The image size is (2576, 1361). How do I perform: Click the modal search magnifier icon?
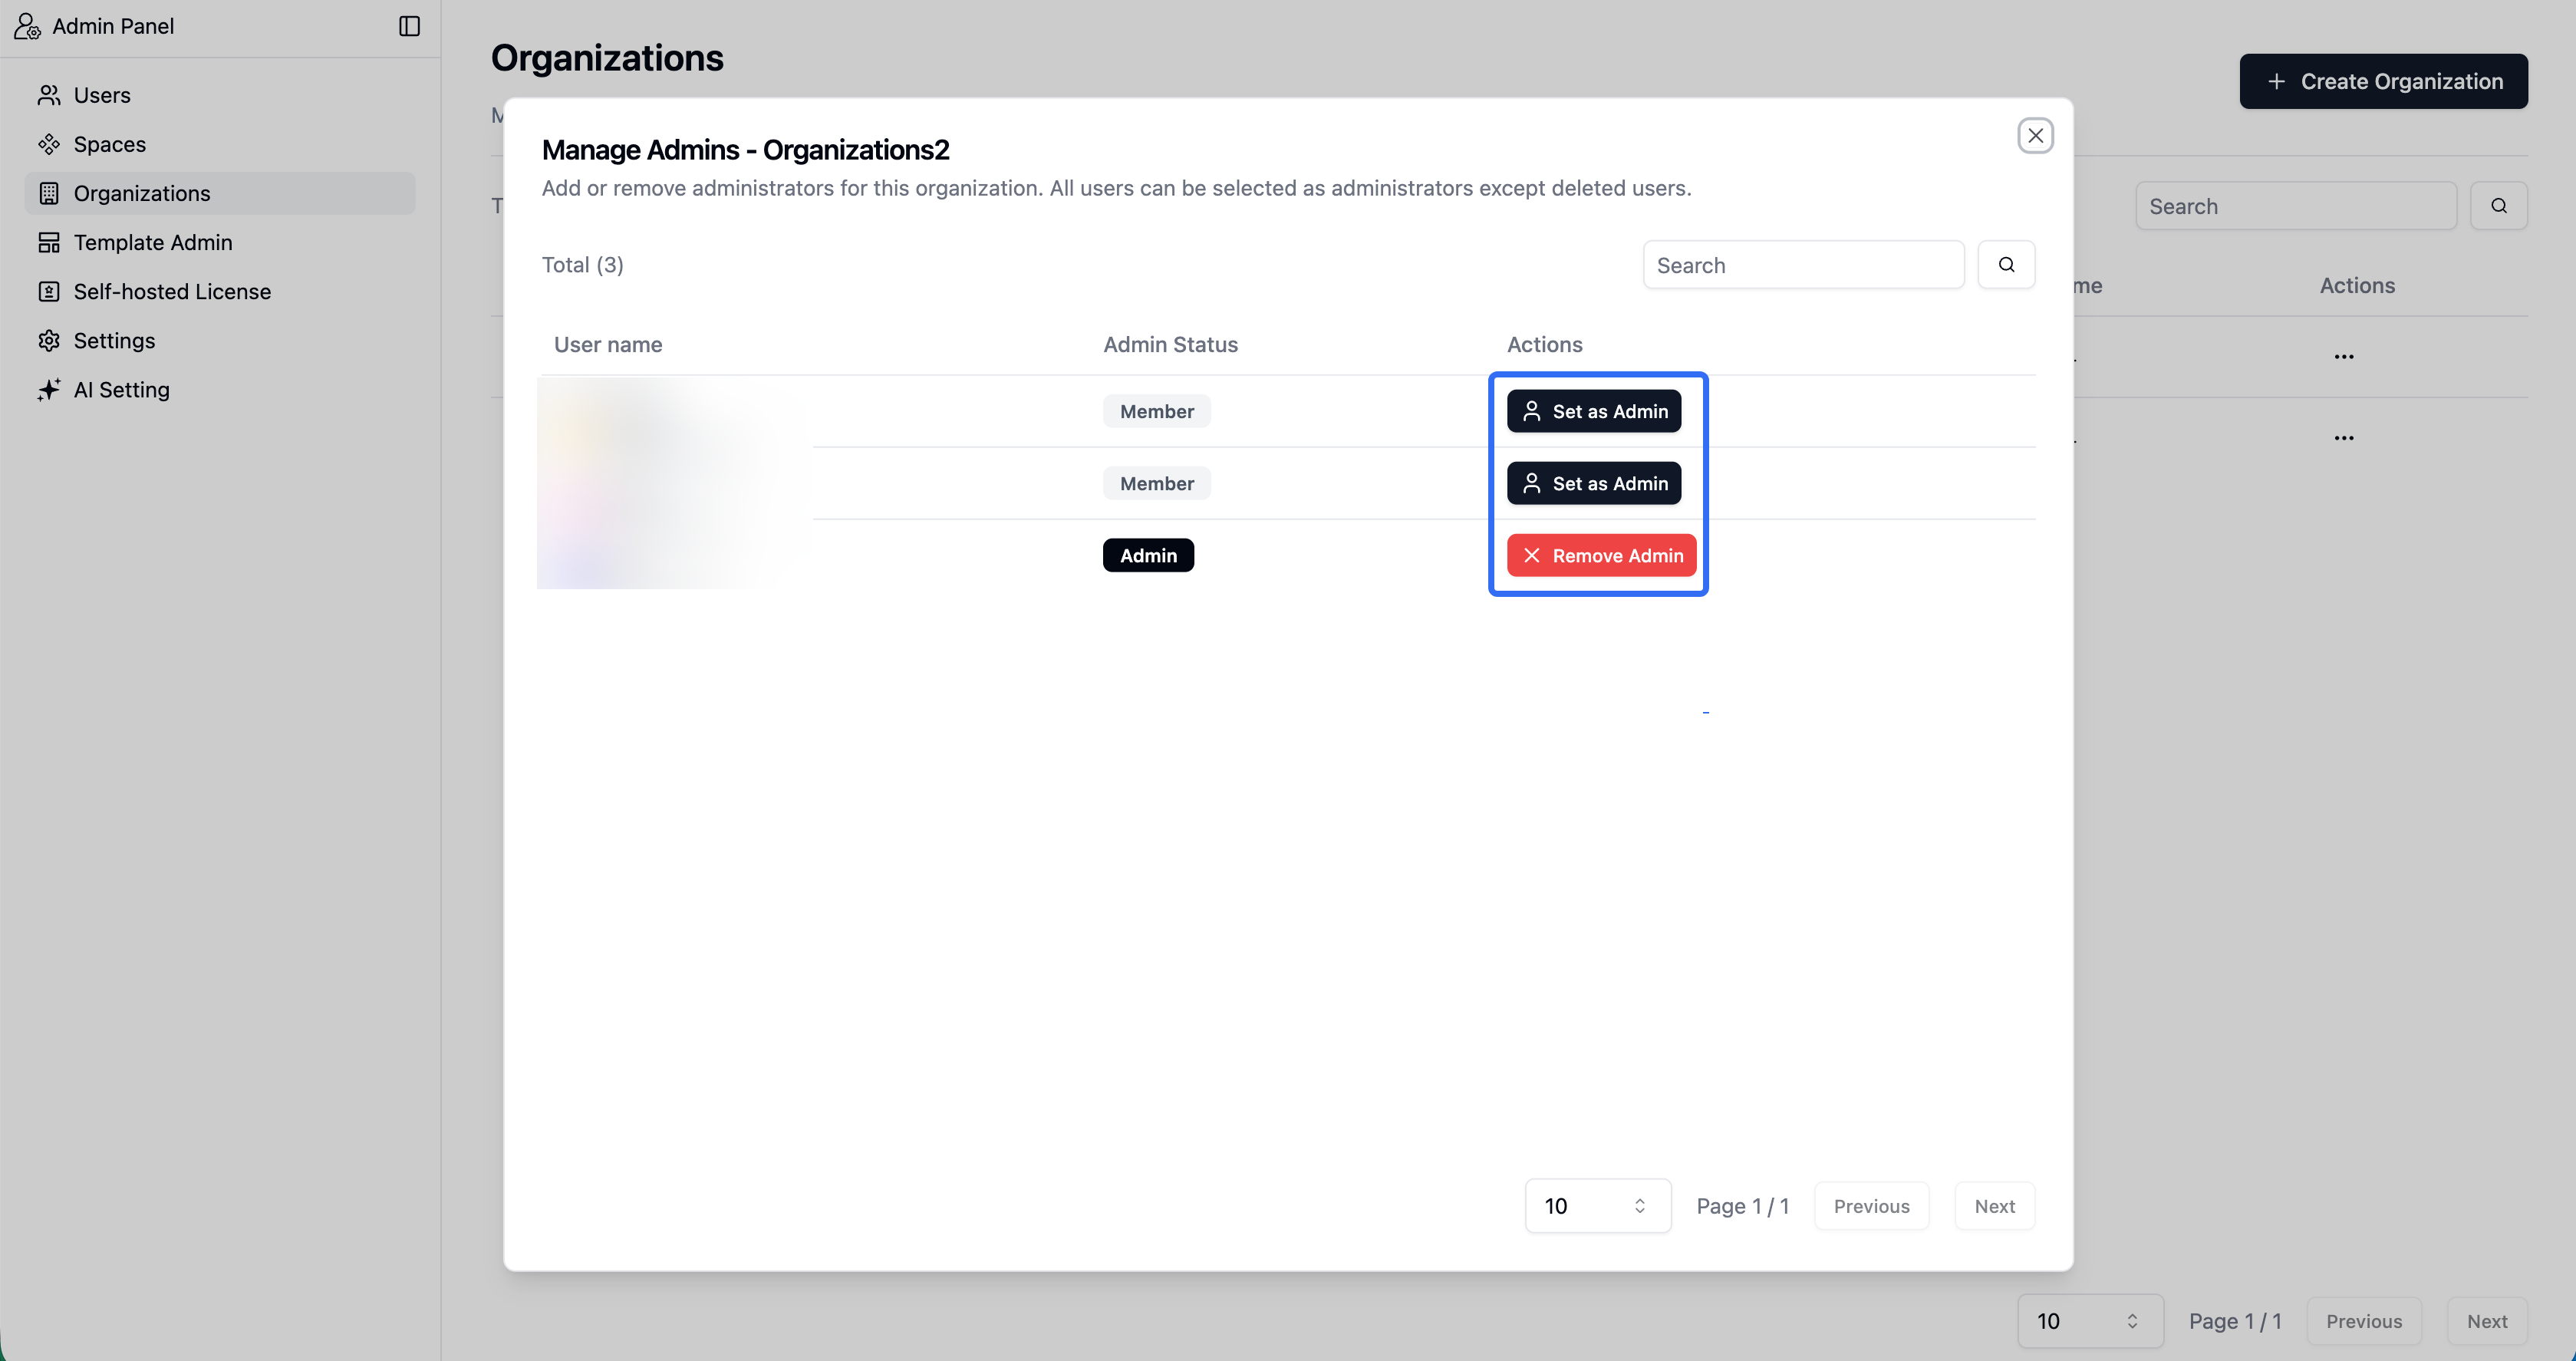click(x=2006, y=265)
